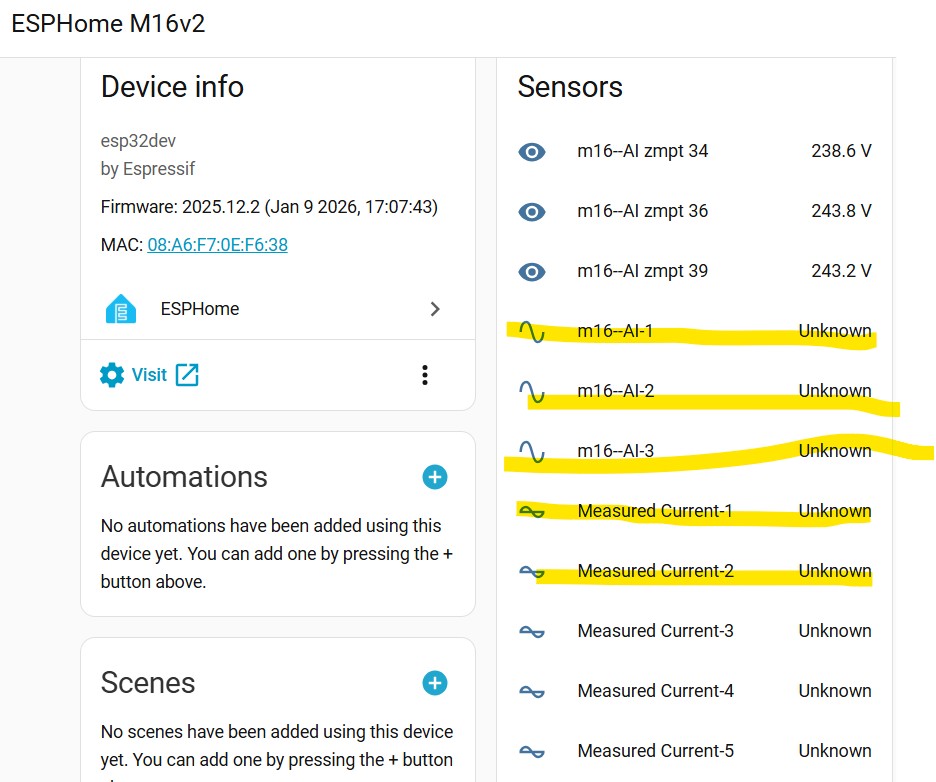The image size is (936, 782).
Task: Click eye icon for zmpt 39 sensor
Action: click(x=532, y=272)
